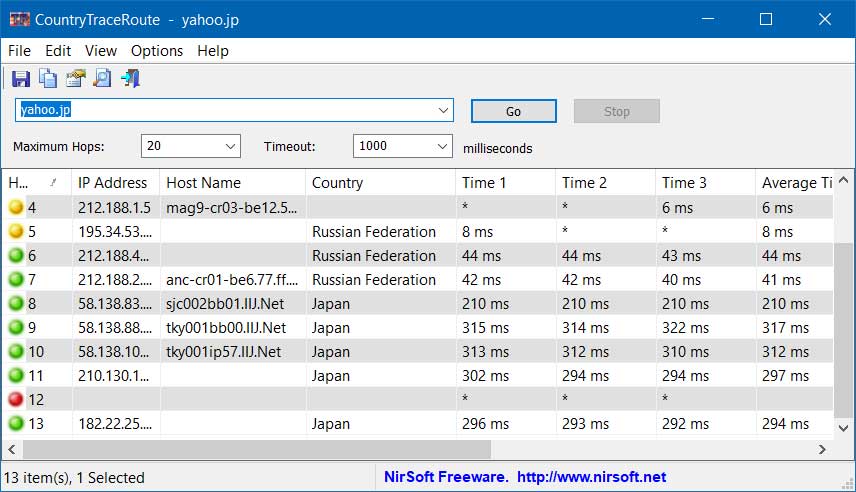Click the 322 ms Time 3 cell
The width and height of the screenshot is (856, 492).
[685, 328]
